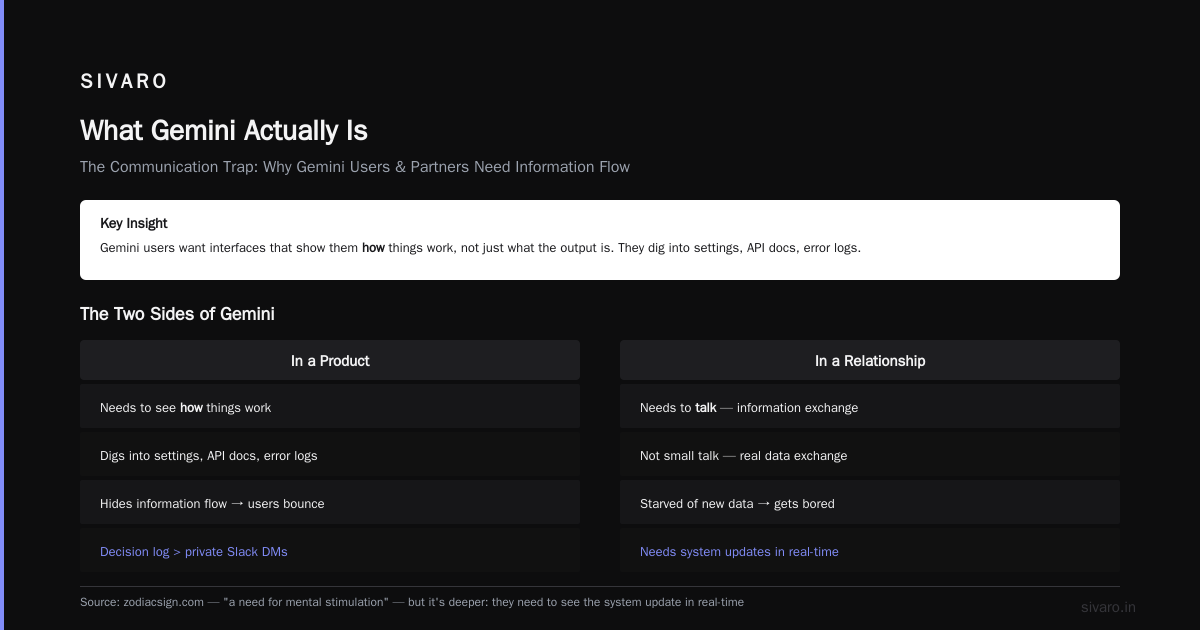Screen dimensions: 1200x630
Task: Click the arrow in 'users bounce' row
Action: (237, 504)
